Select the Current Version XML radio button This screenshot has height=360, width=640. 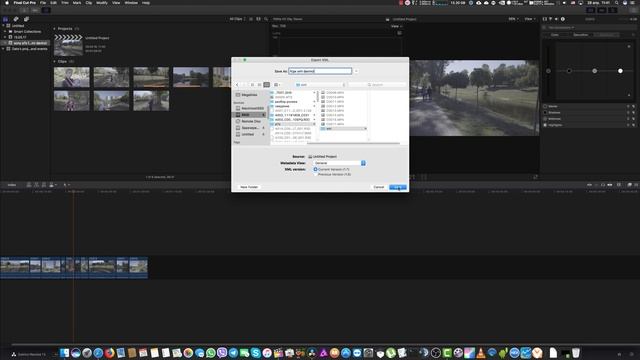tap(315, 169)
